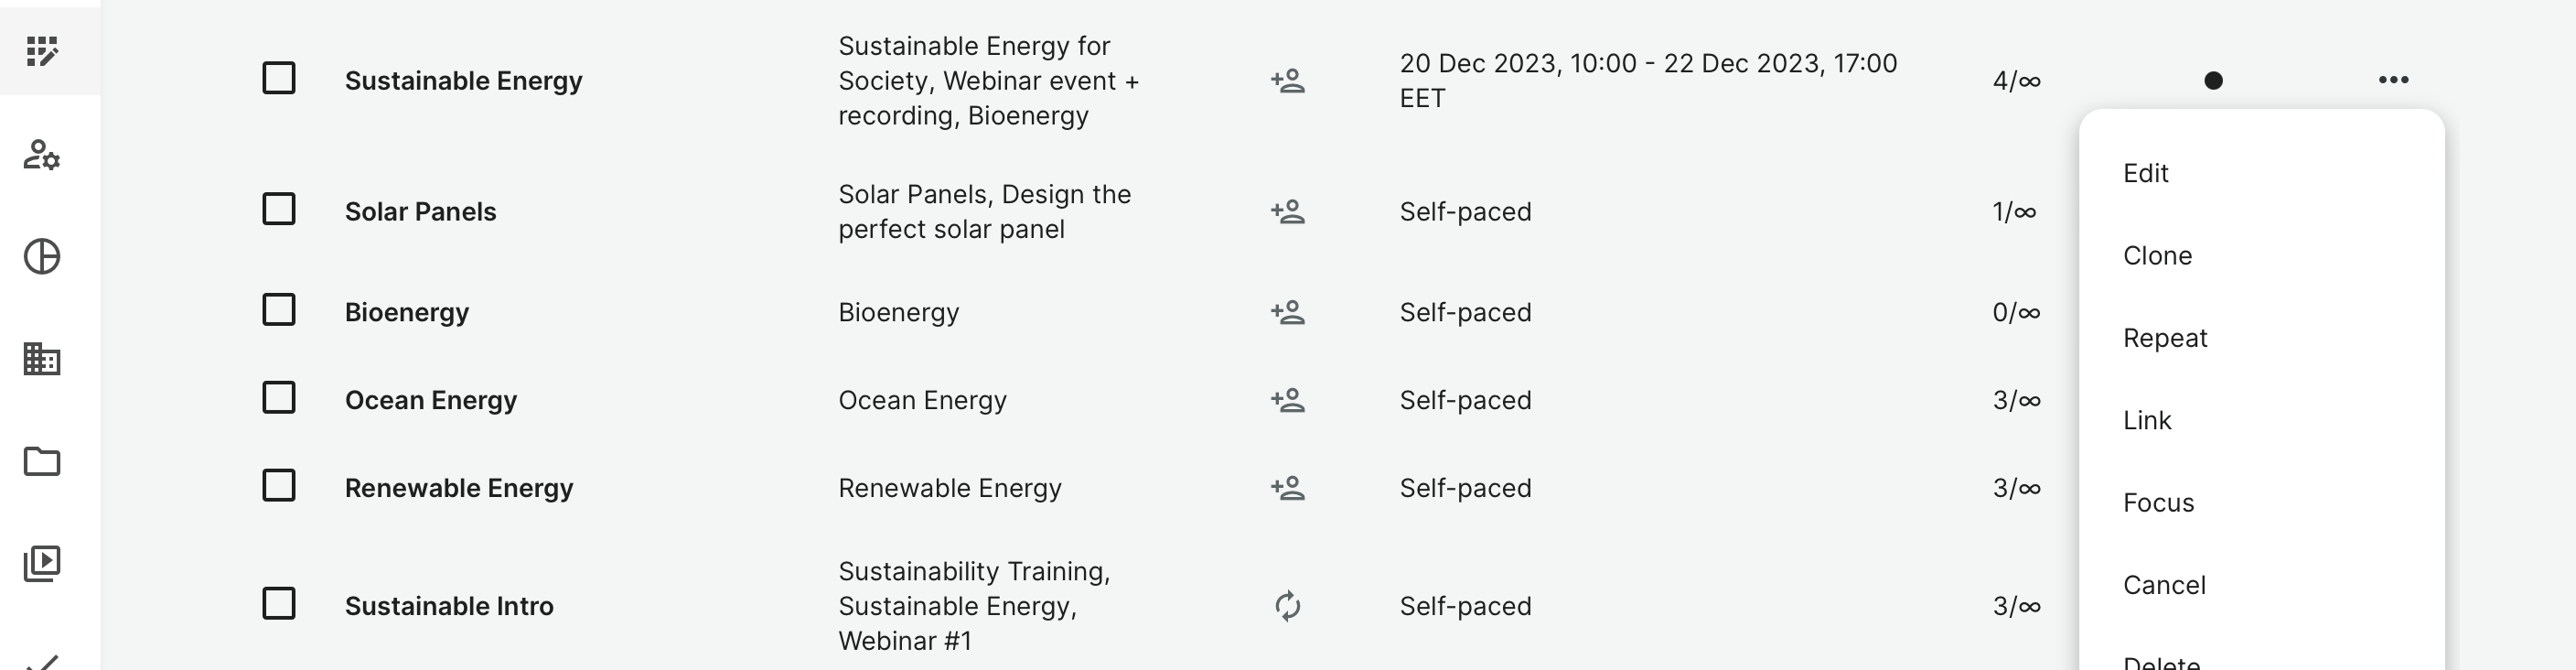Open the organizations building icon

tap(42, 359)
